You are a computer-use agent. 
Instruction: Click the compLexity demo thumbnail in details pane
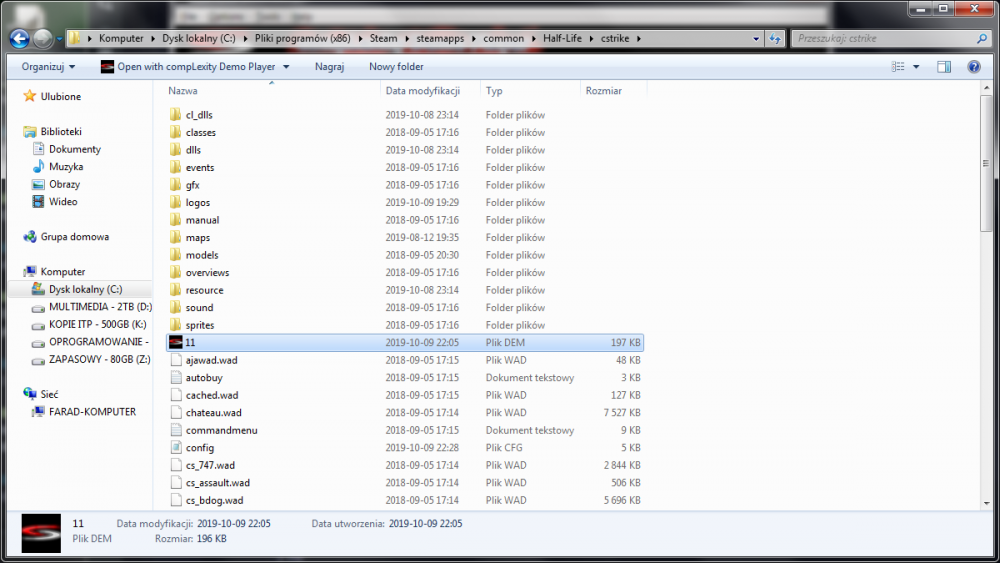click(41, 533)
